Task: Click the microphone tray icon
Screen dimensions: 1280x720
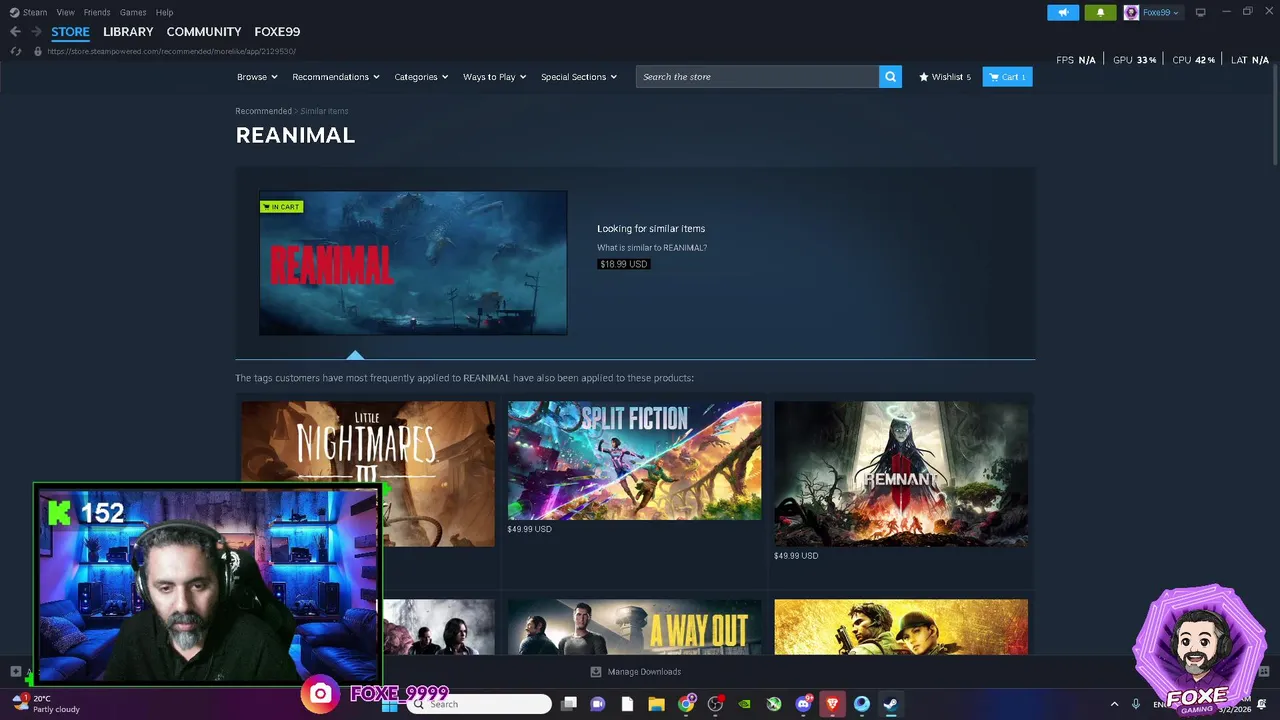Action: coord(1136,704)
